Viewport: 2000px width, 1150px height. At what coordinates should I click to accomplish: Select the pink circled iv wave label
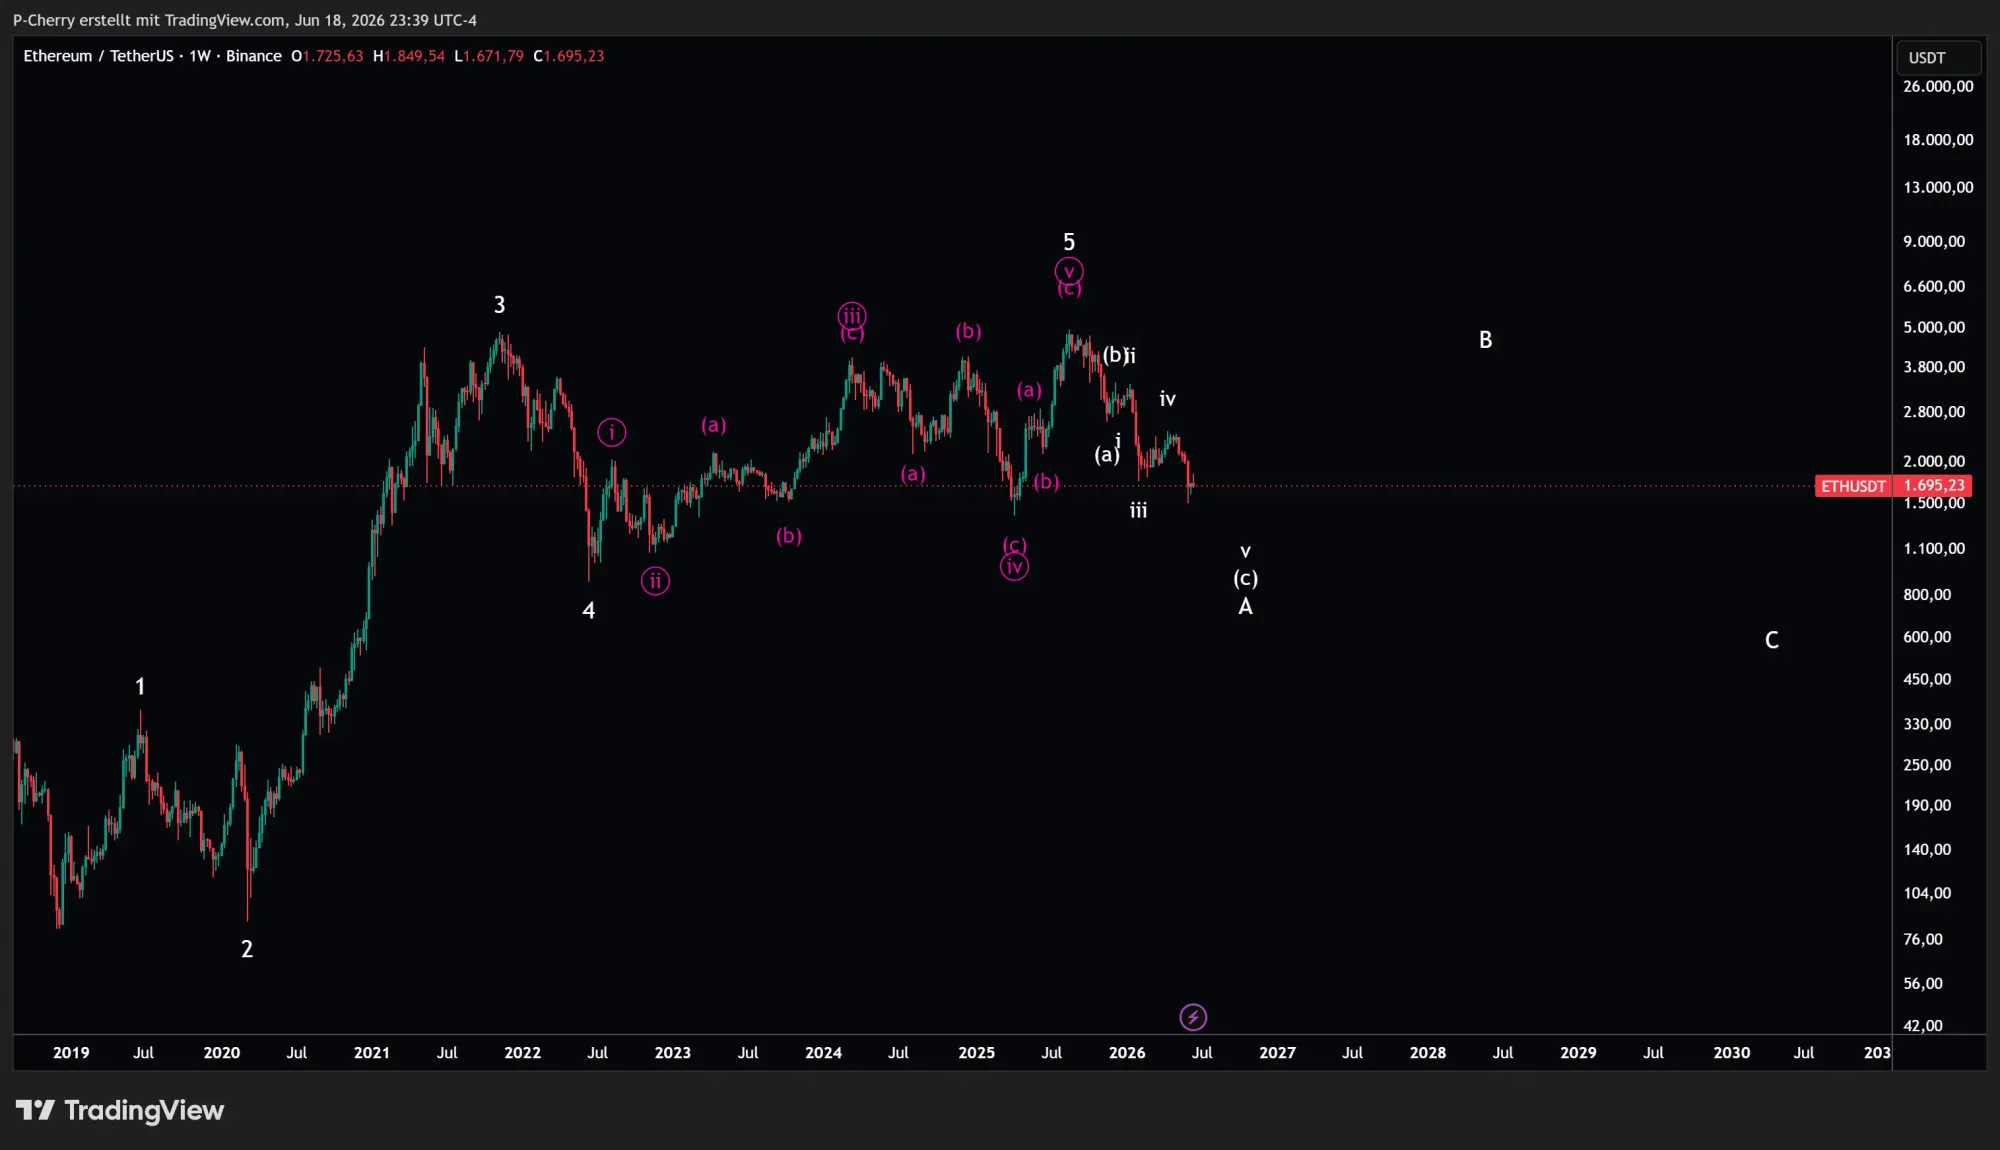click(1014, 567)
